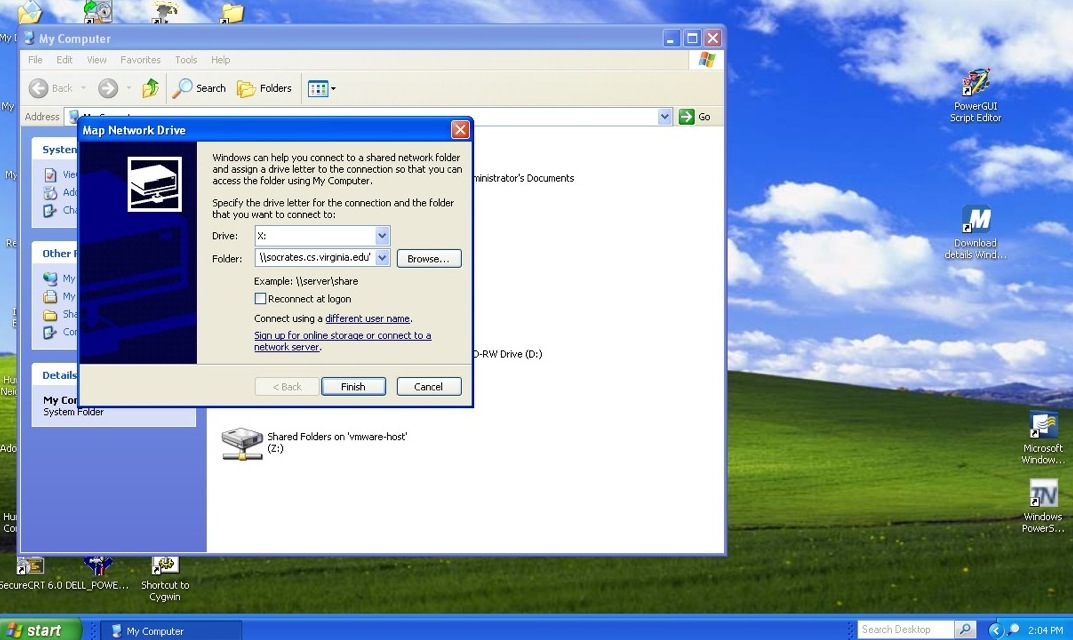The image size is (1073, 640).
Task: Expand the Folder path dropdown
Action: 382,258
